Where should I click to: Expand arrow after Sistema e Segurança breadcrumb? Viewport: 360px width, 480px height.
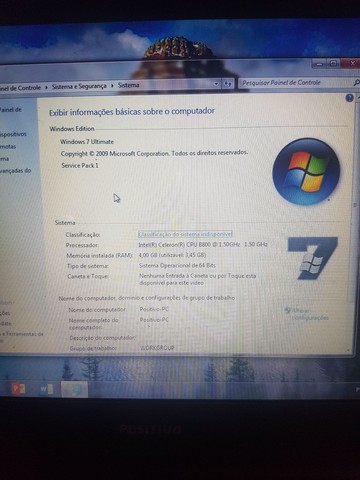click(x=112, y=86)
